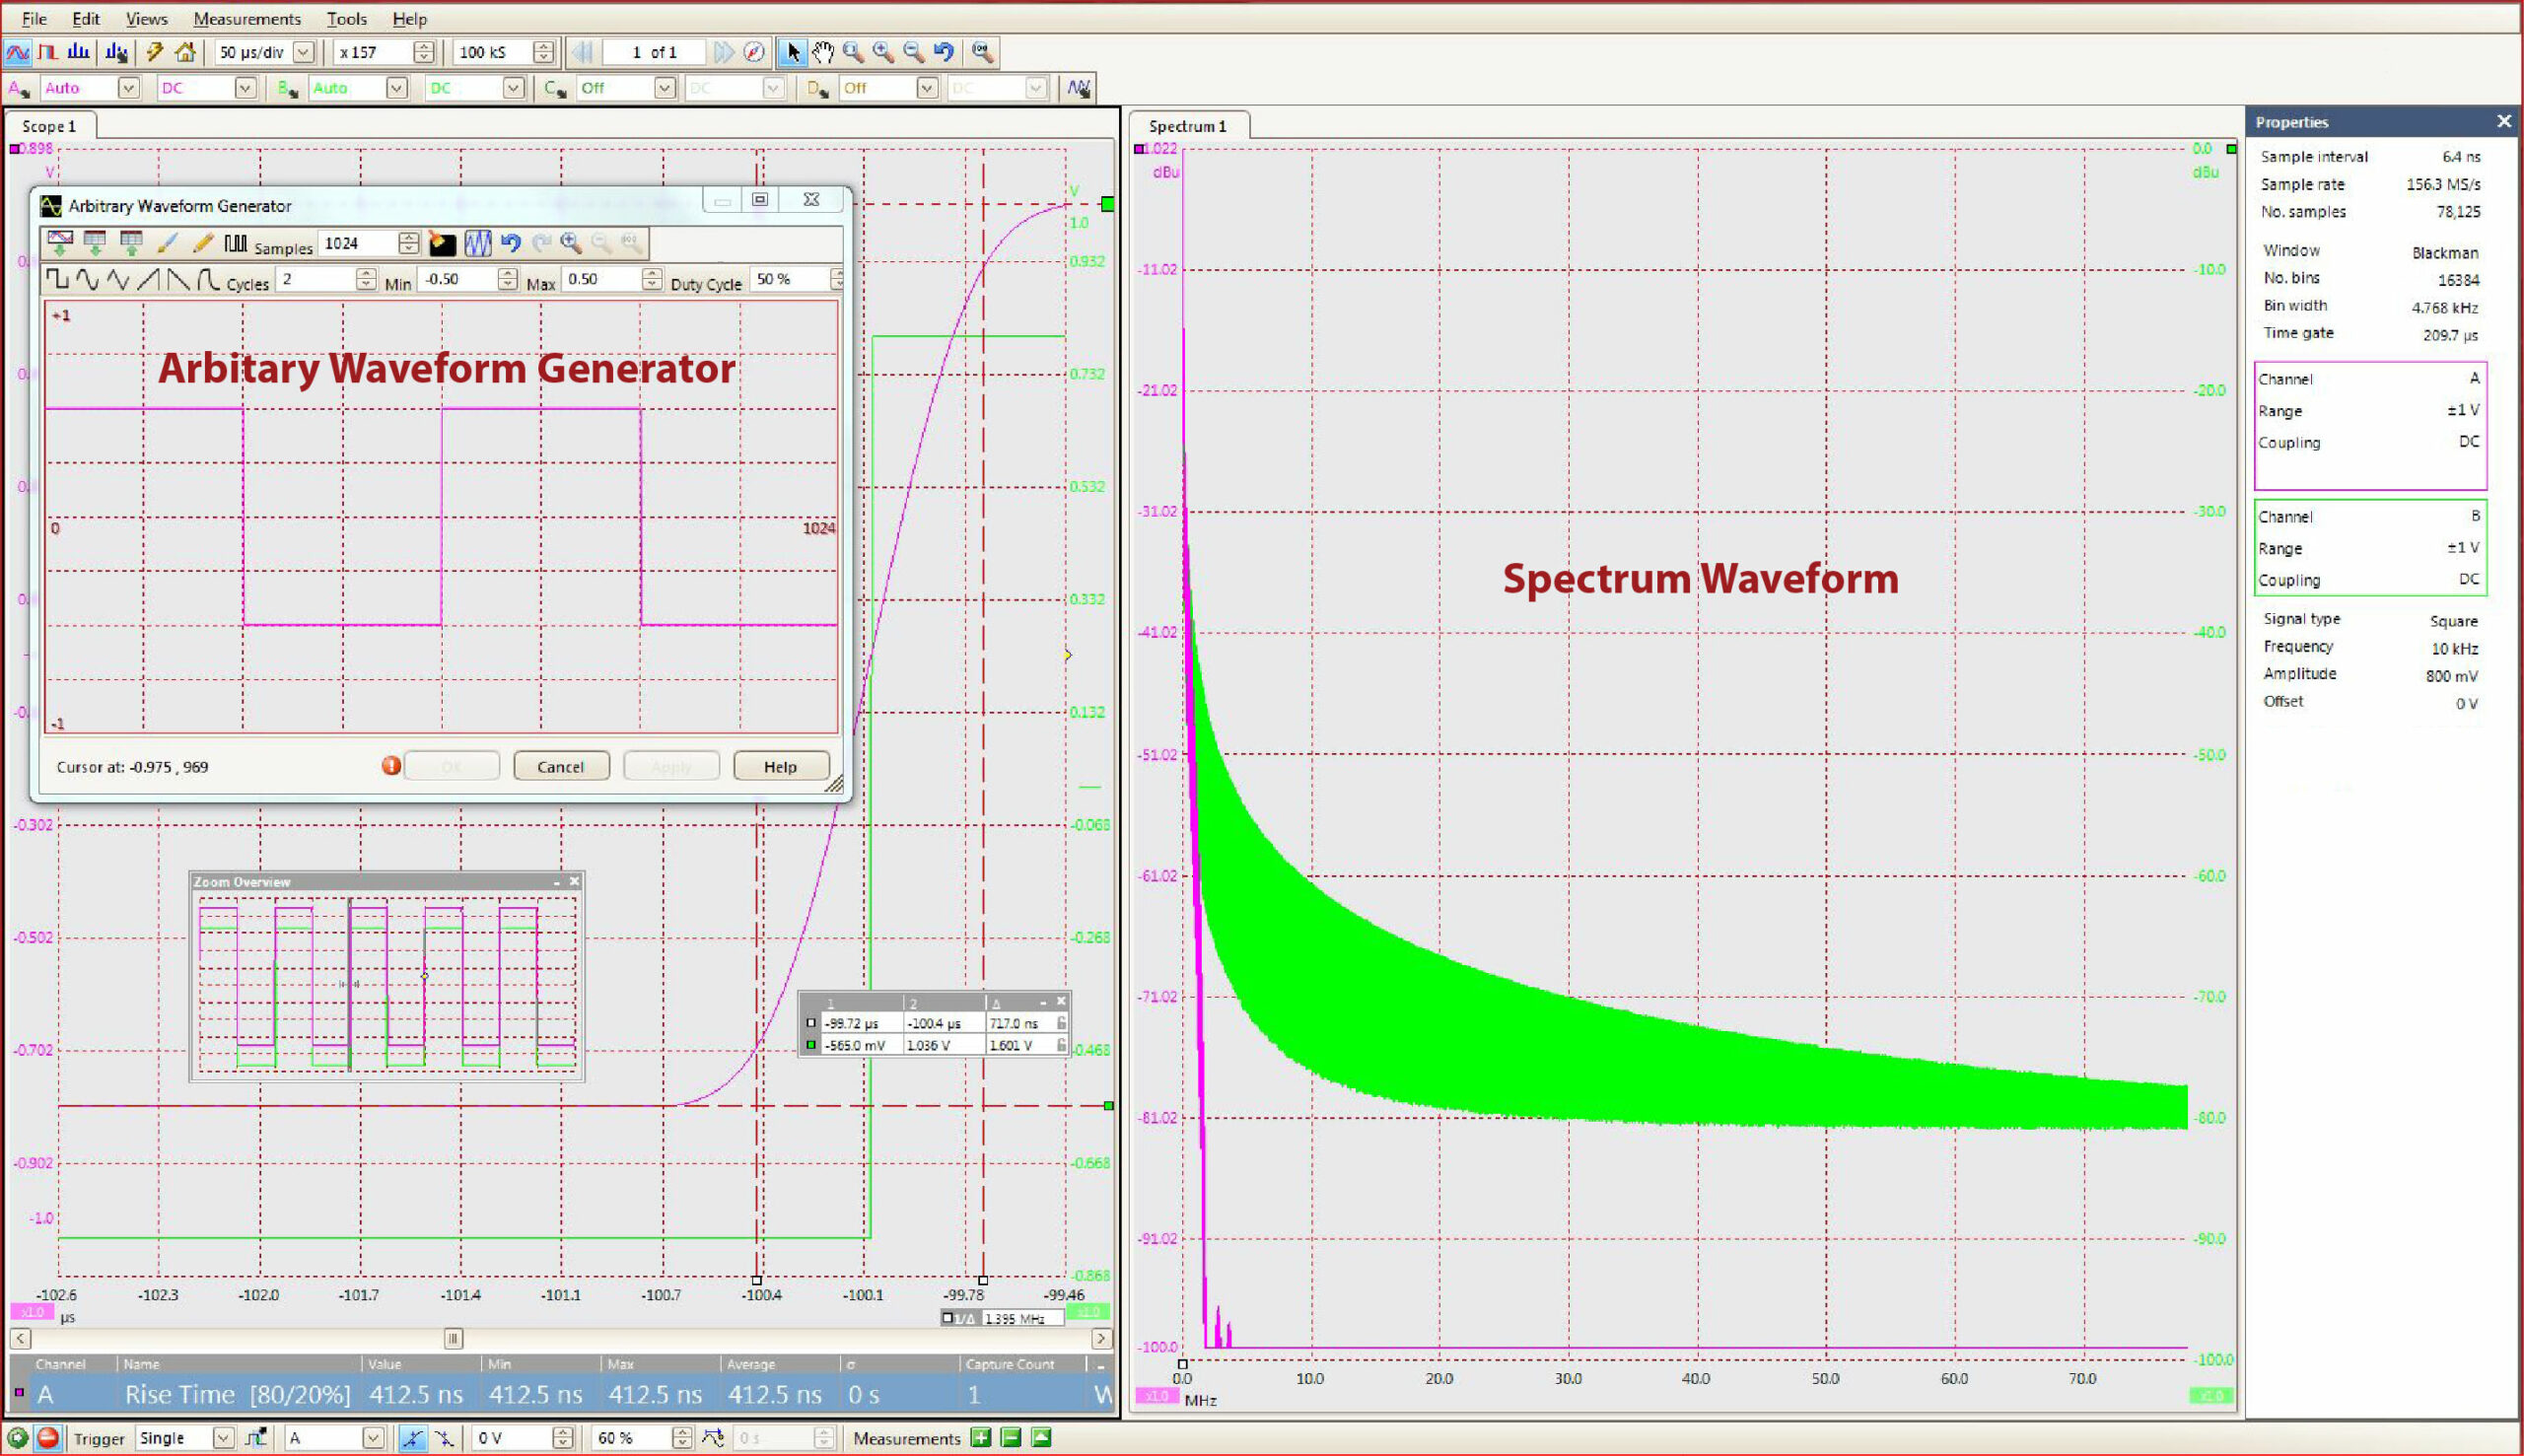Select Scope Mode icon in main toolbar
The image size is (2524, 1456).
[17, 52]
